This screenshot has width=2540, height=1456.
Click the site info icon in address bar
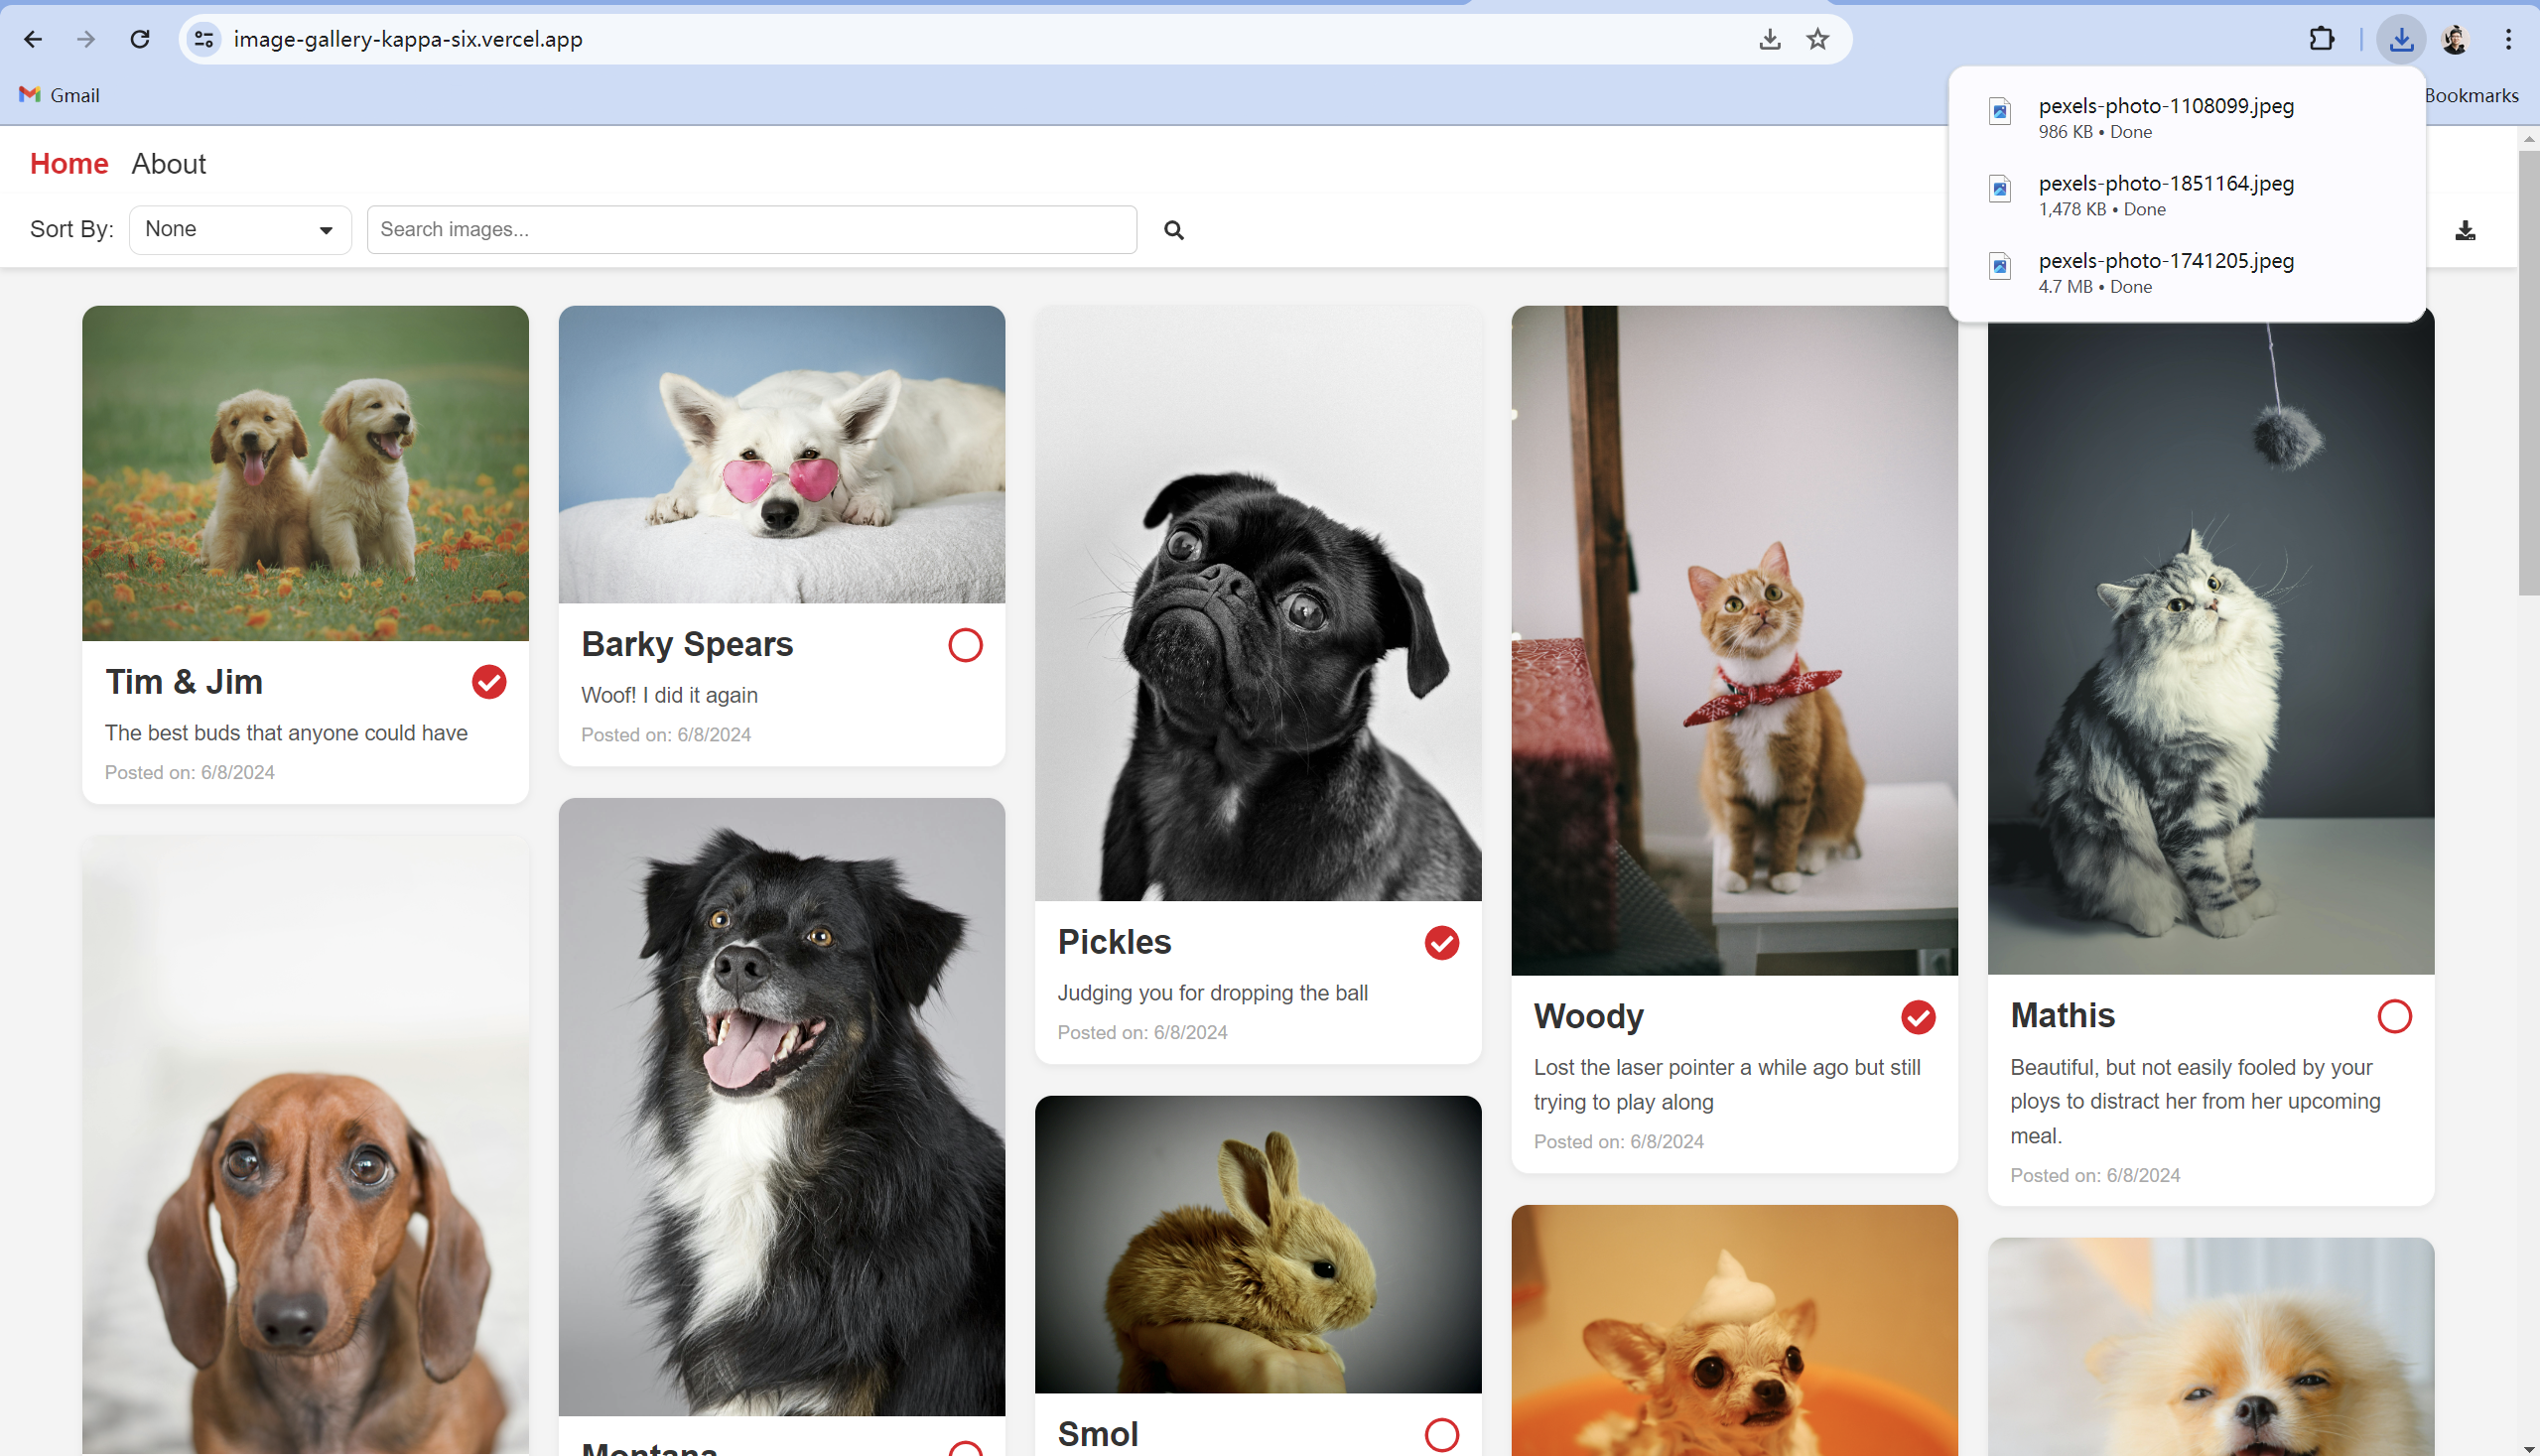(204, 39)
